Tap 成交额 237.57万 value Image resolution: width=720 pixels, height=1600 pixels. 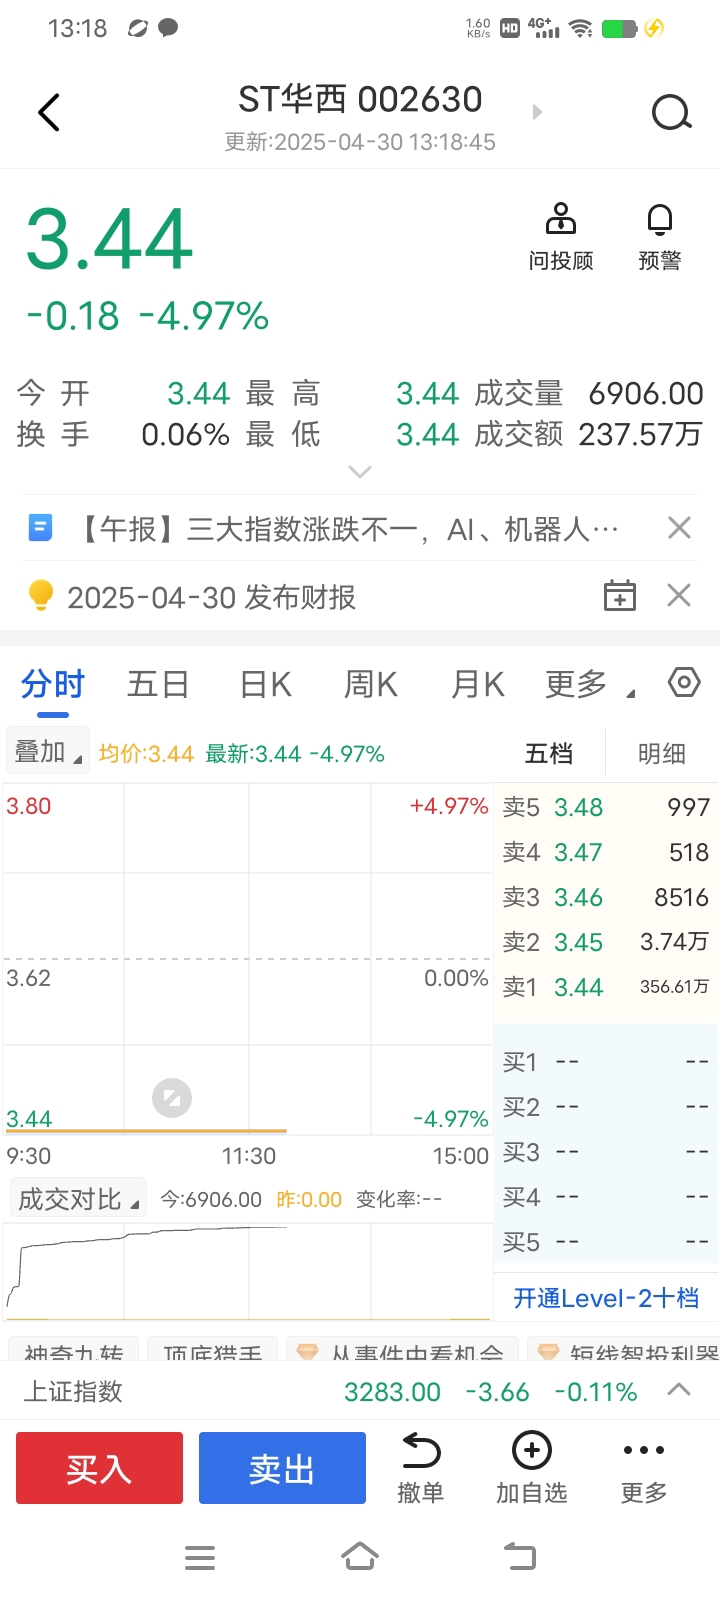pos(640,434)
